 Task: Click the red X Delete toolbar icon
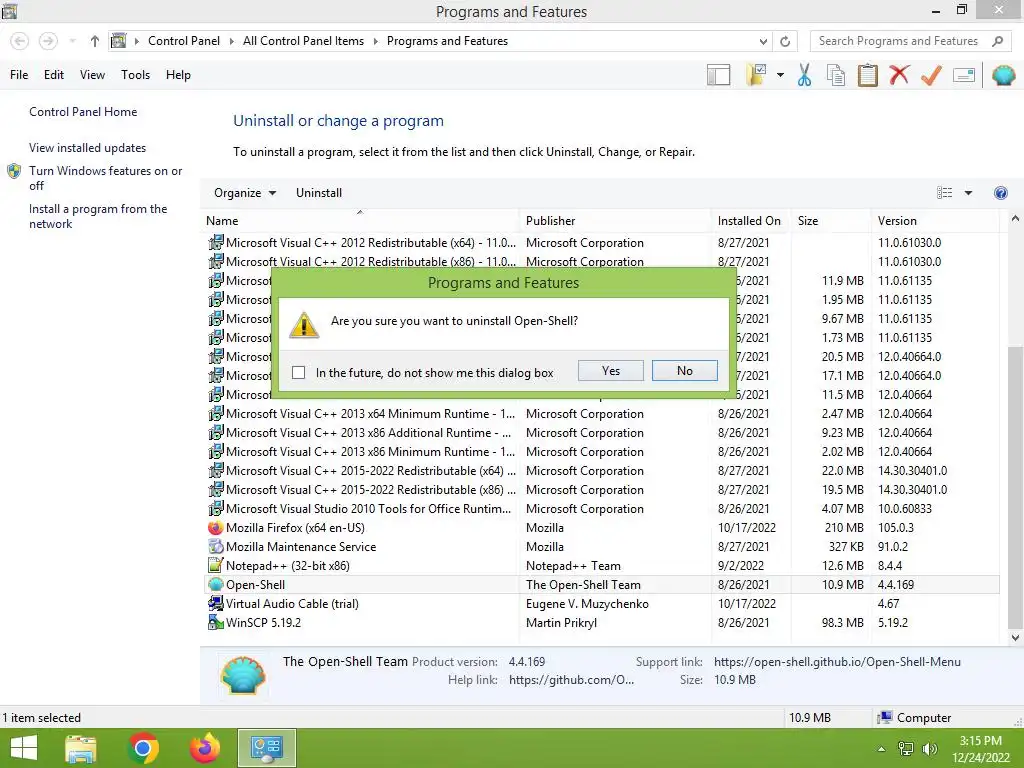[x=899, y=74]
